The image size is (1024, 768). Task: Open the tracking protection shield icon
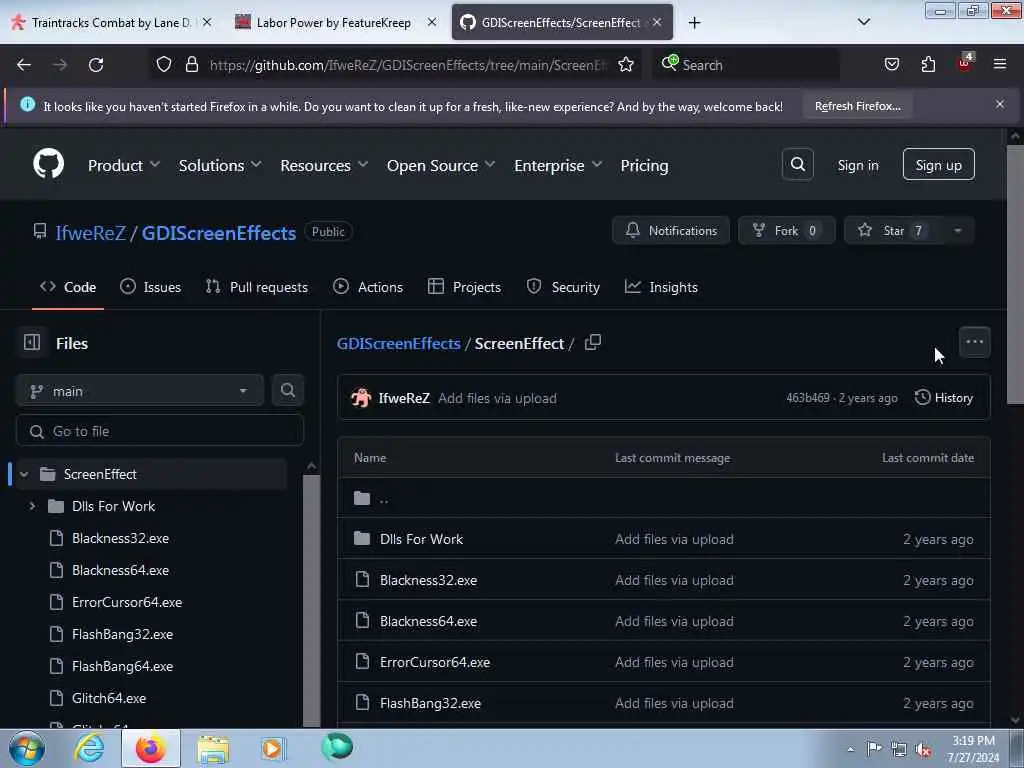(164, 64)
